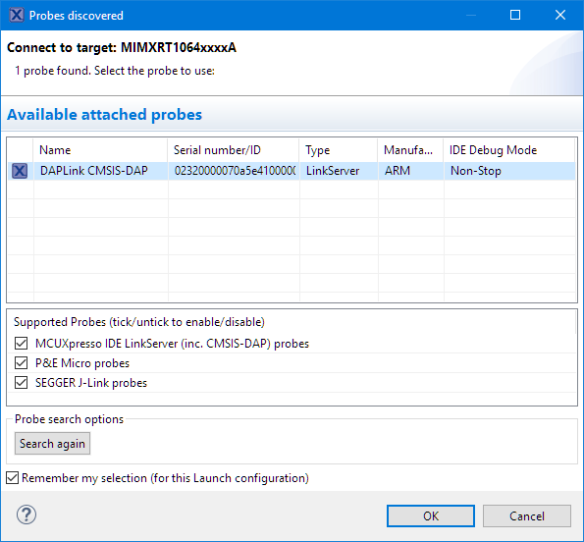Click the probe icon beside DAPLink CMSIS-DAP
The width and height of the screenshot is (584, 542).
coord(20,171)
